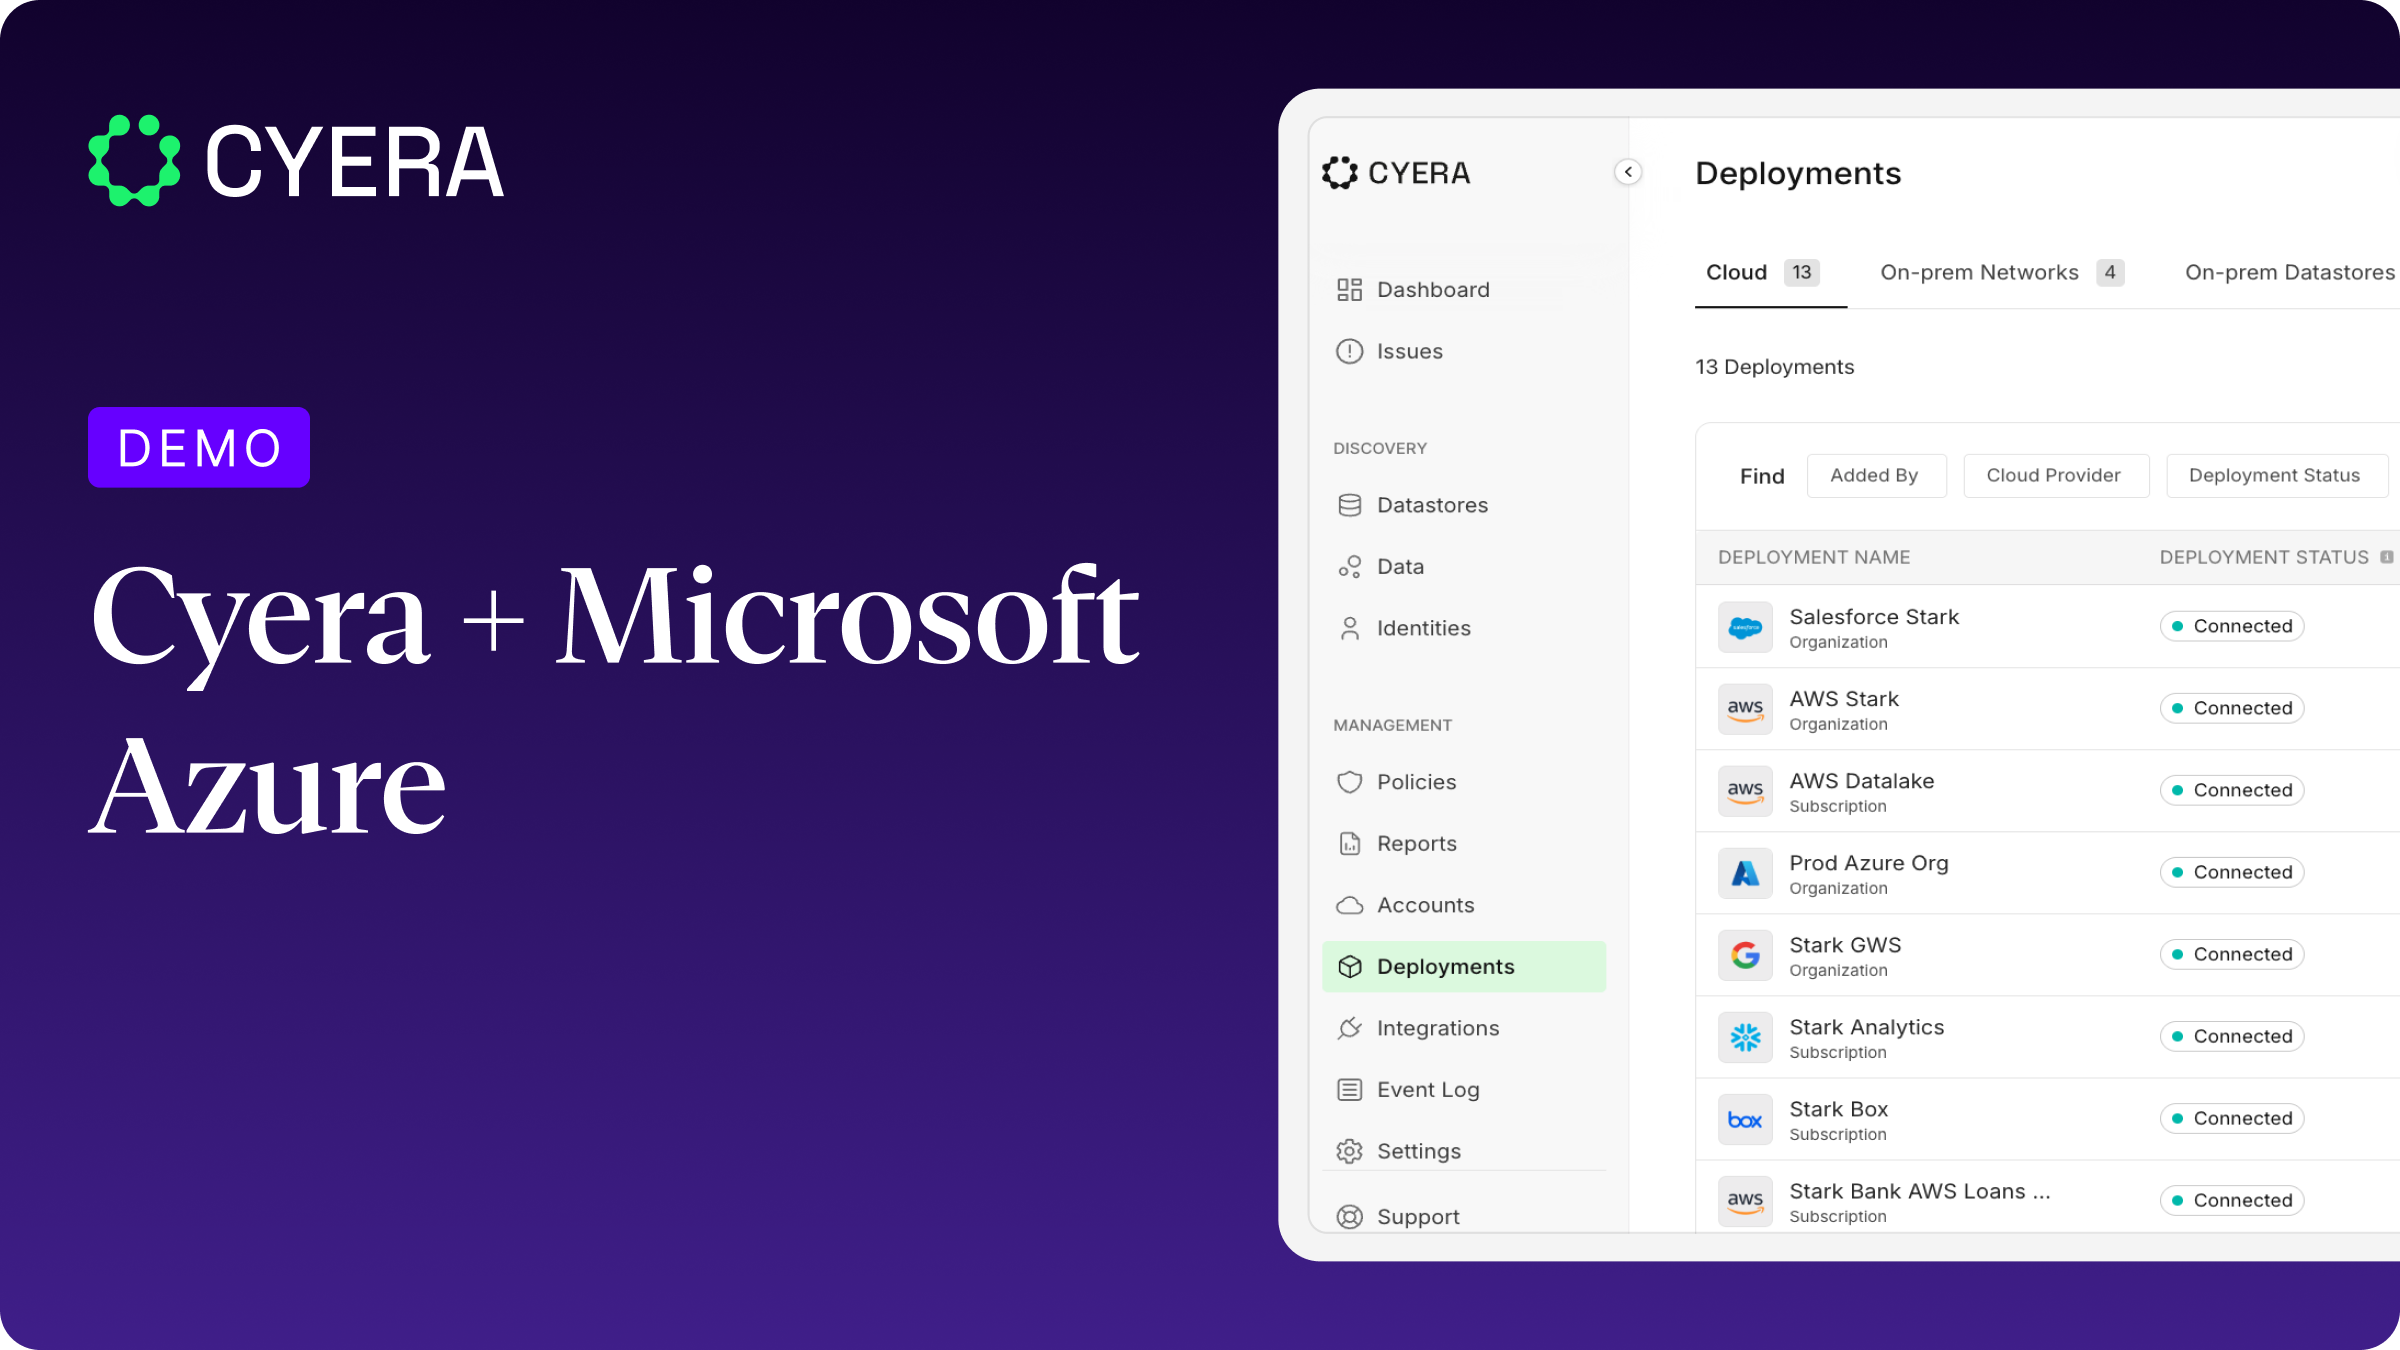The width and height of the screenshot is (2400, 1350).
Task: Open the Added By filter
Action: click(1875, 475)
